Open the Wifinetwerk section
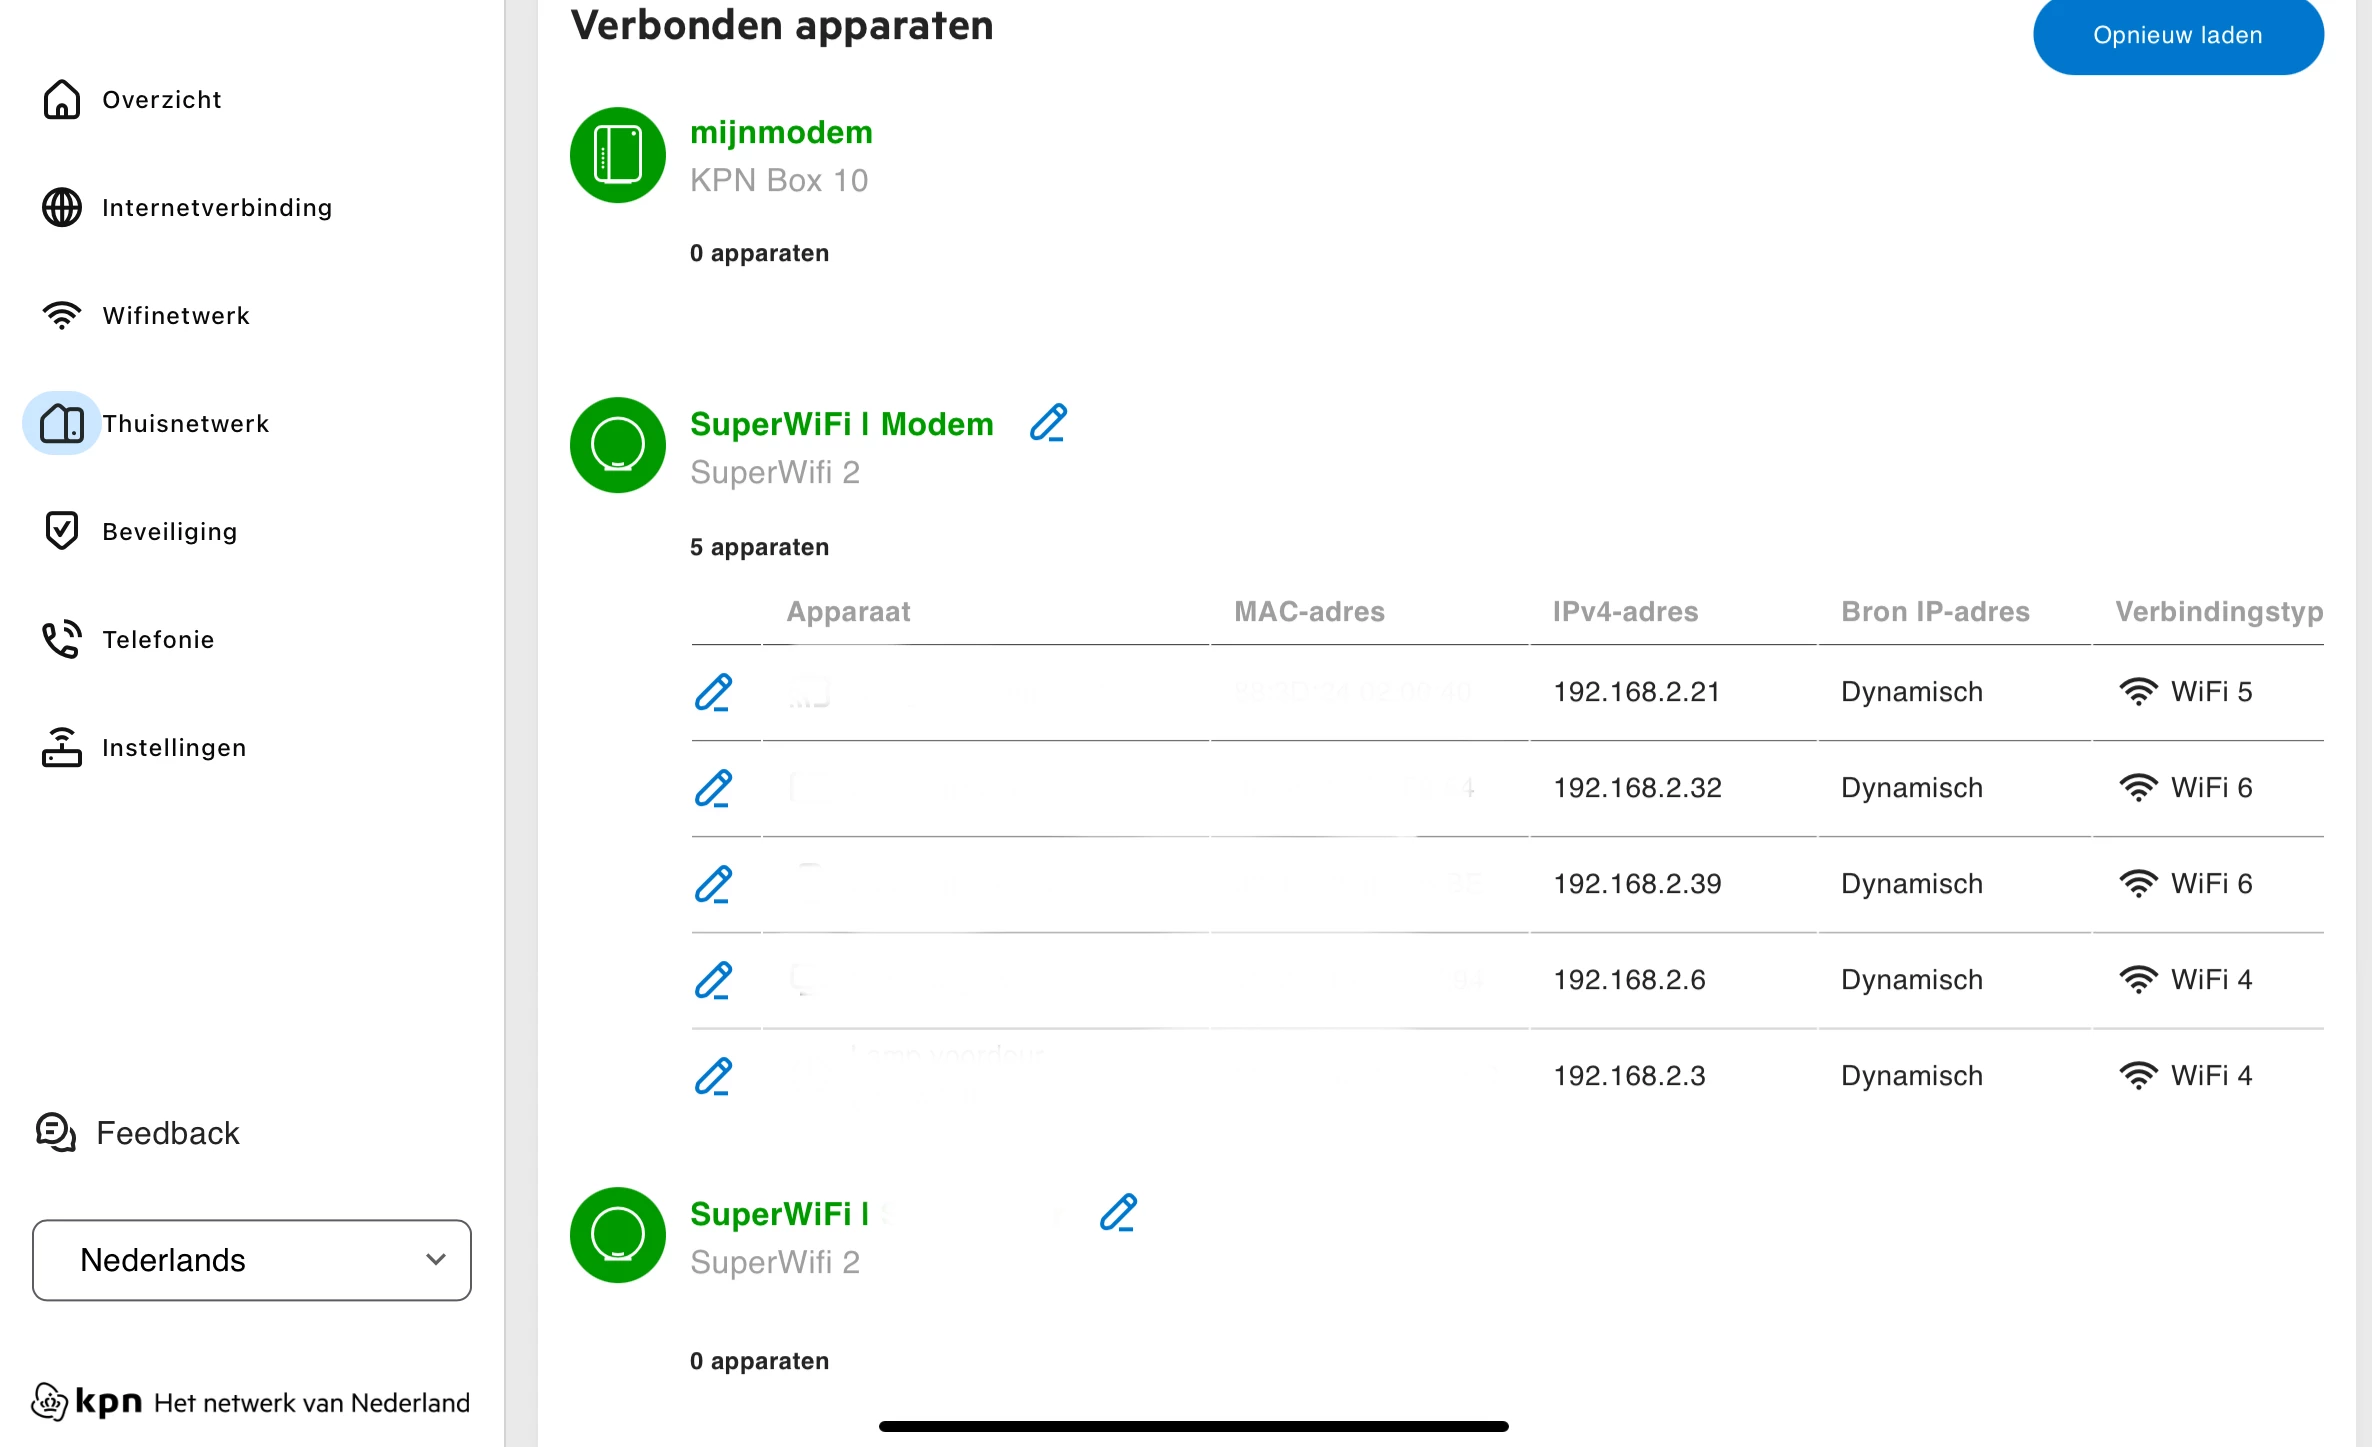This screenshot has width=2372, height=1447. [x=175, y=316]
